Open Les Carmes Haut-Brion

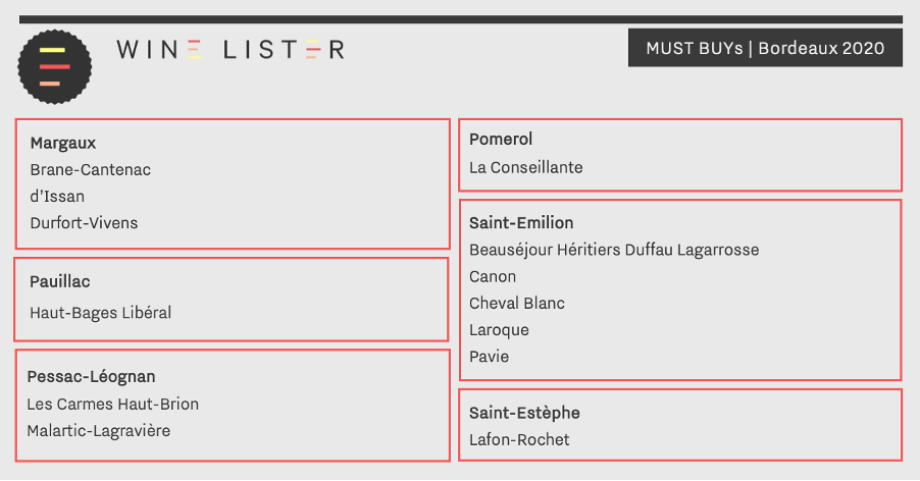point(113,404)
